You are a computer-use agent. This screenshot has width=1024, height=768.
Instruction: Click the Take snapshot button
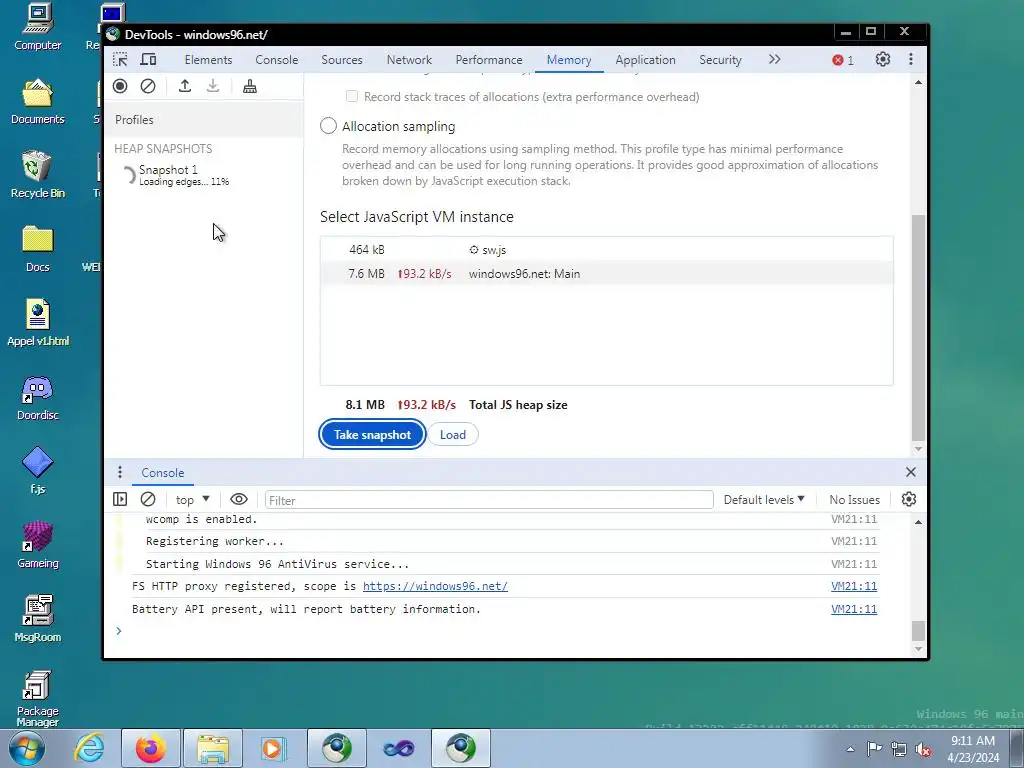point(372,434)
